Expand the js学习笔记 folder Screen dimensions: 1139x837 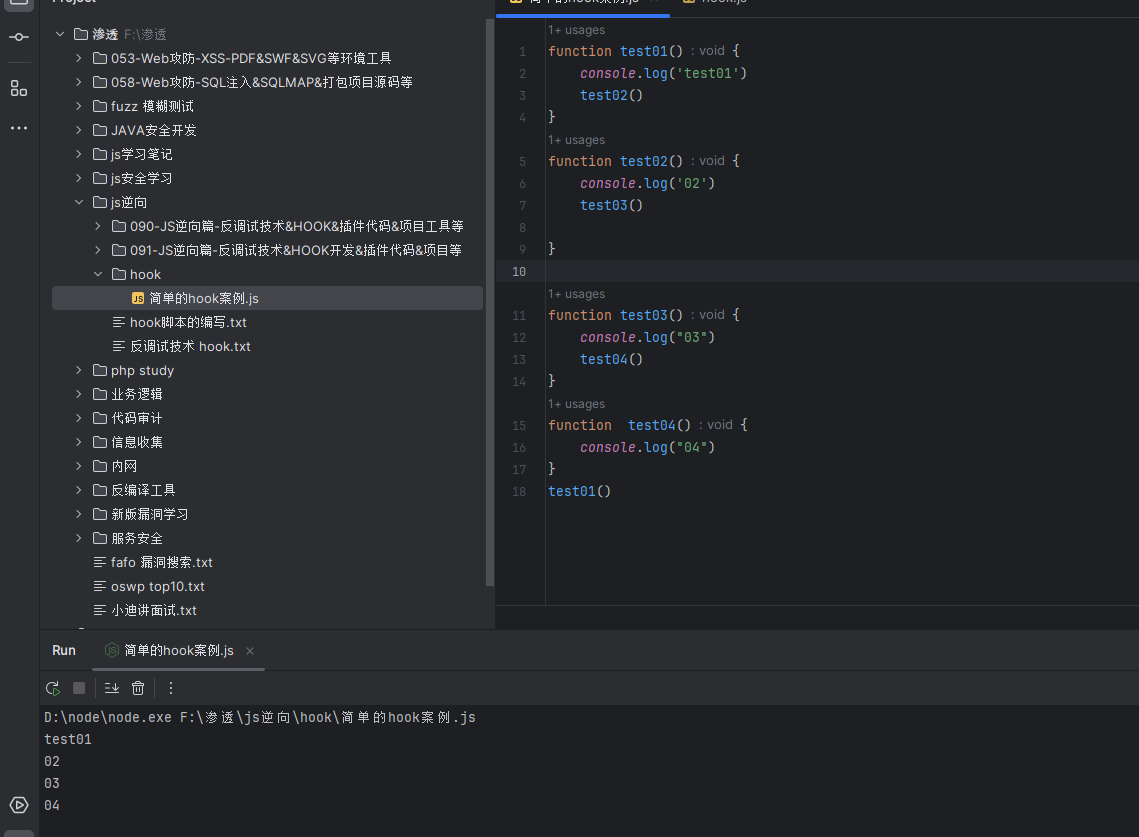(x=79, y=154)
